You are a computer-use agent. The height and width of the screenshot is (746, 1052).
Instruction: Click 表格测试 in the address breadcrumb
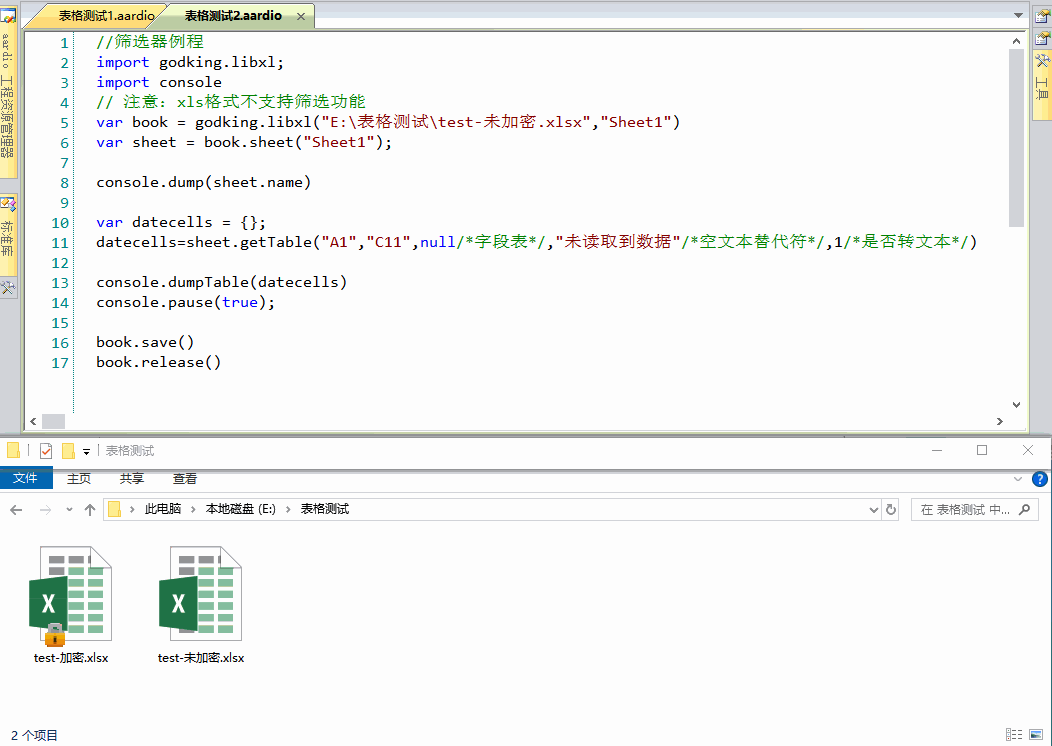[325, 509]
